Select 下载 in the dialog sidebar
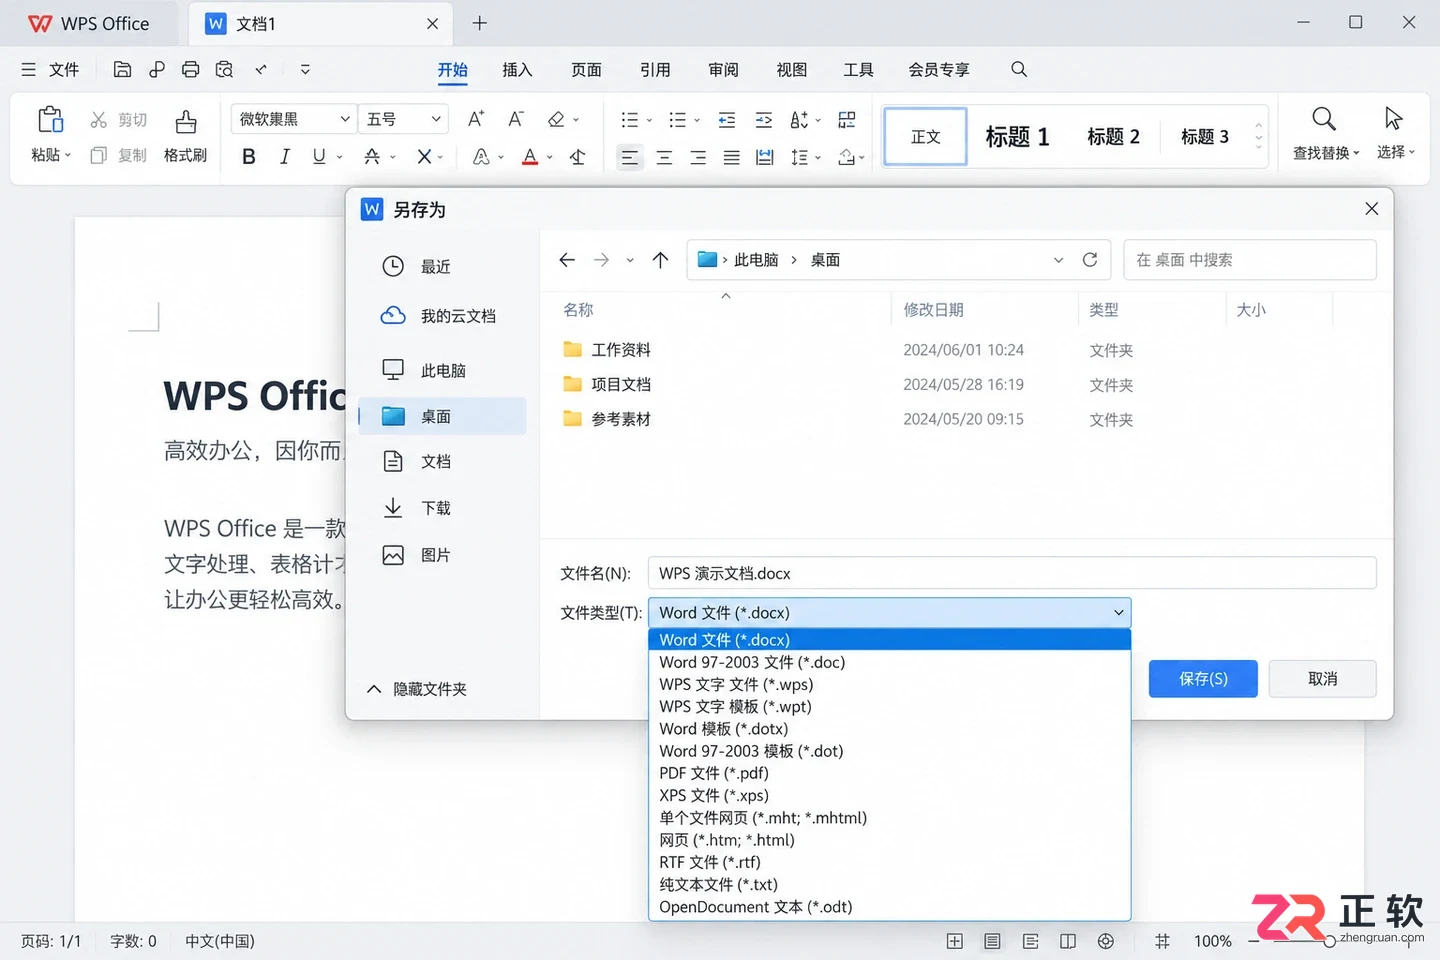Screen dimensions: 1440x960 click(441, 508)
